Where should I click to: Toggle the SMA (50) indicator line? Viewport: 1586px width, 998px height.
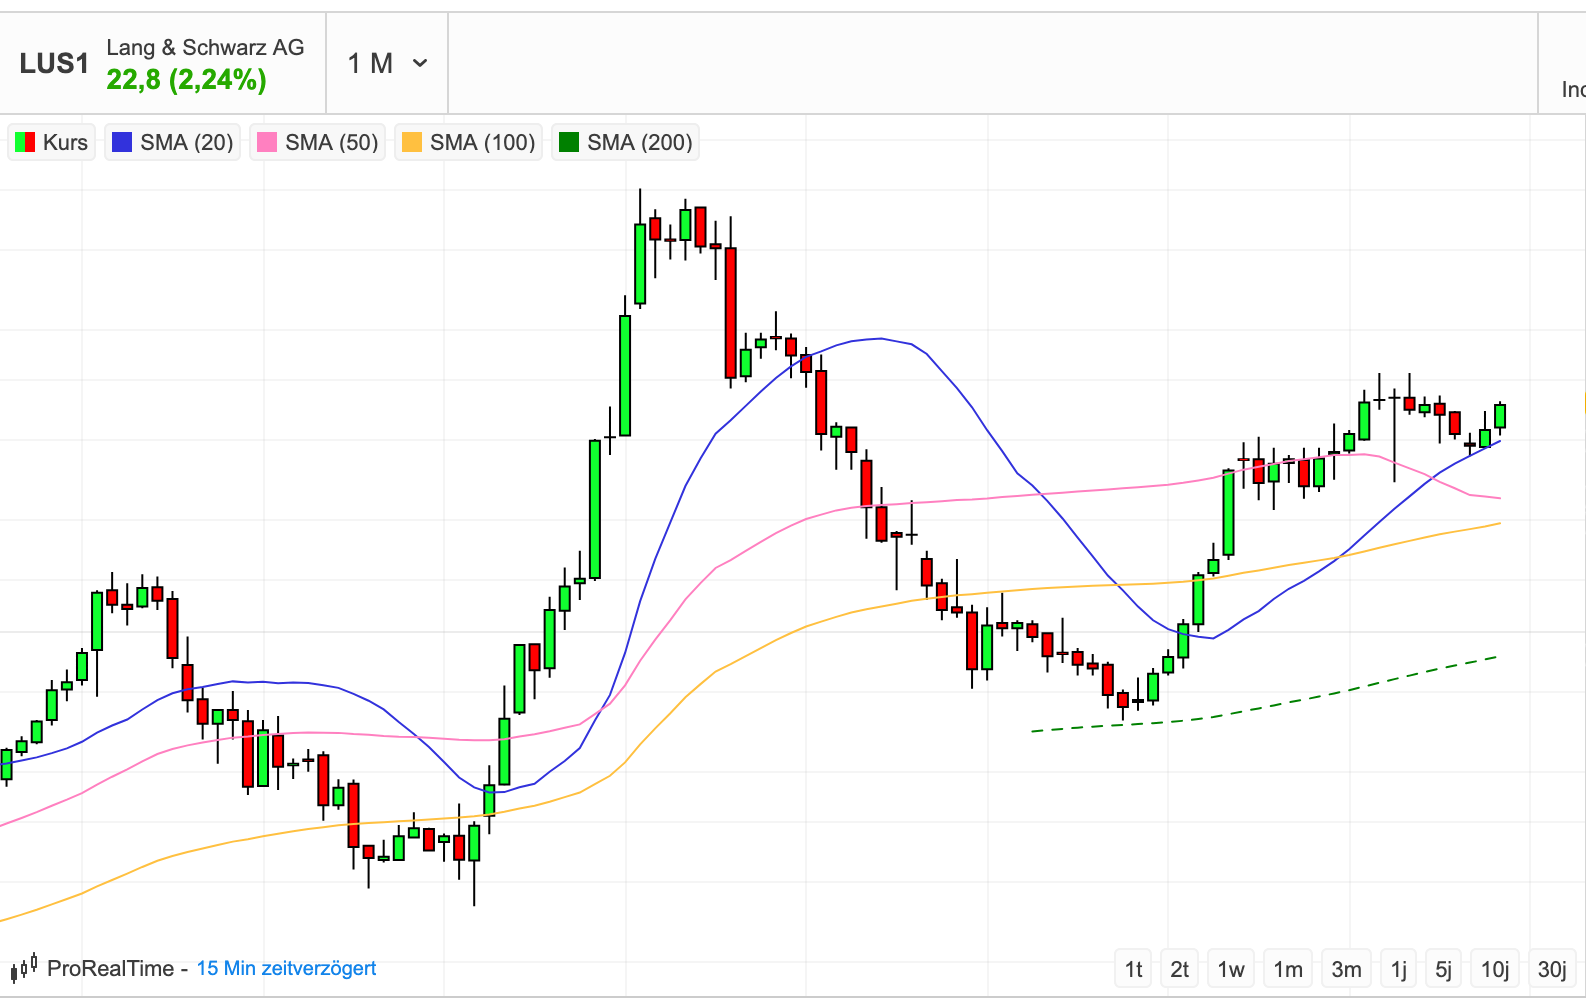(x=318, y=142)
